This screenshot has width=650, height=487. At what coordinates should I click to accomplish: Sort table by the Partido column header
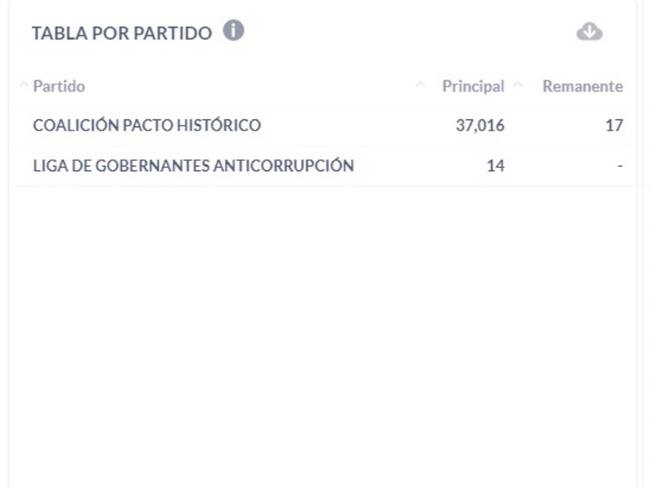[x=59, y=86]
